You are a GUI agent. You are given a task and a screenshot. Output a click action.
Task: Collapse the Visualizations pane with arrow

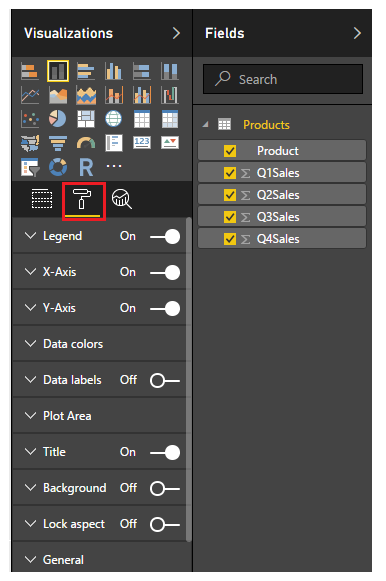pos(176,33)
